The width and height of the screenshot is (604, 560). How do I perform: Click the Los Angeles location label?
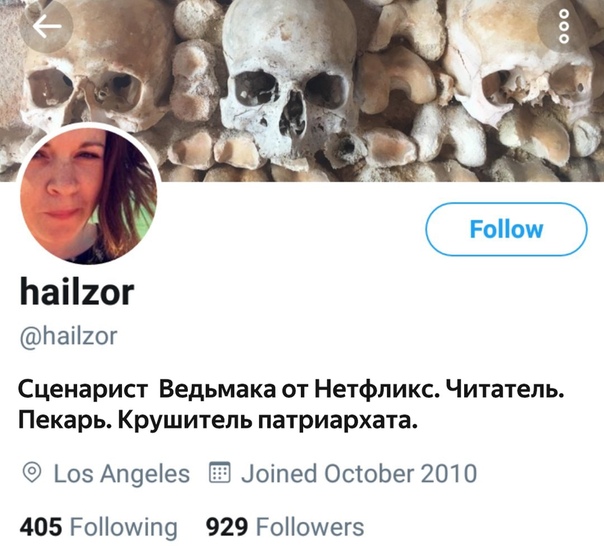click(122, 473)
